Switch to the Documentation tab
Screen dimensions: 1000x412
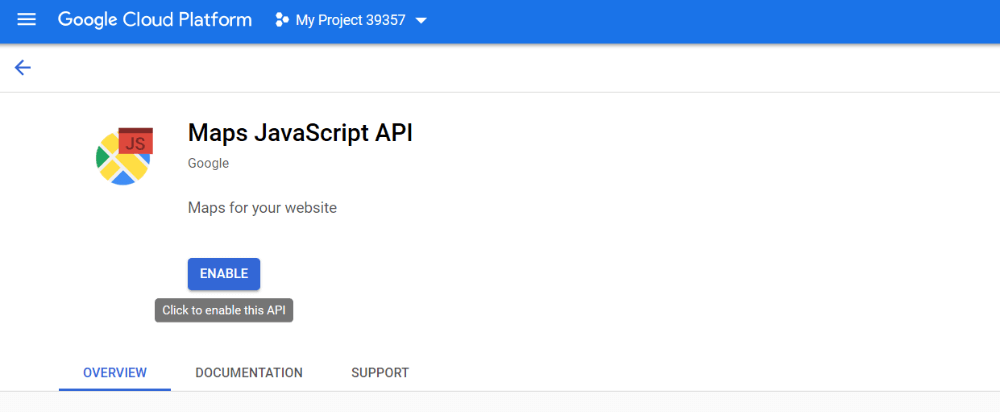tap(249, 372)
